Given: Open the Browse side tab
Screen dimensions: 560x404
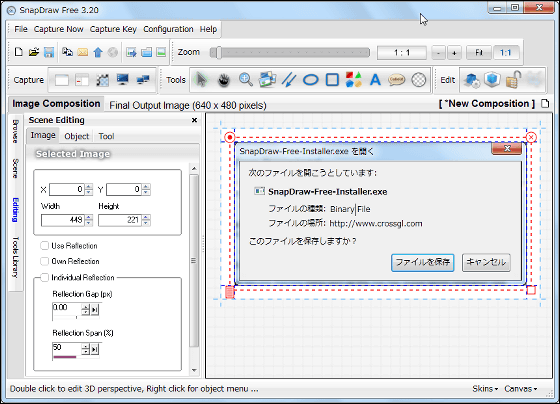Looking at the screenshot, I should point(15,131).
